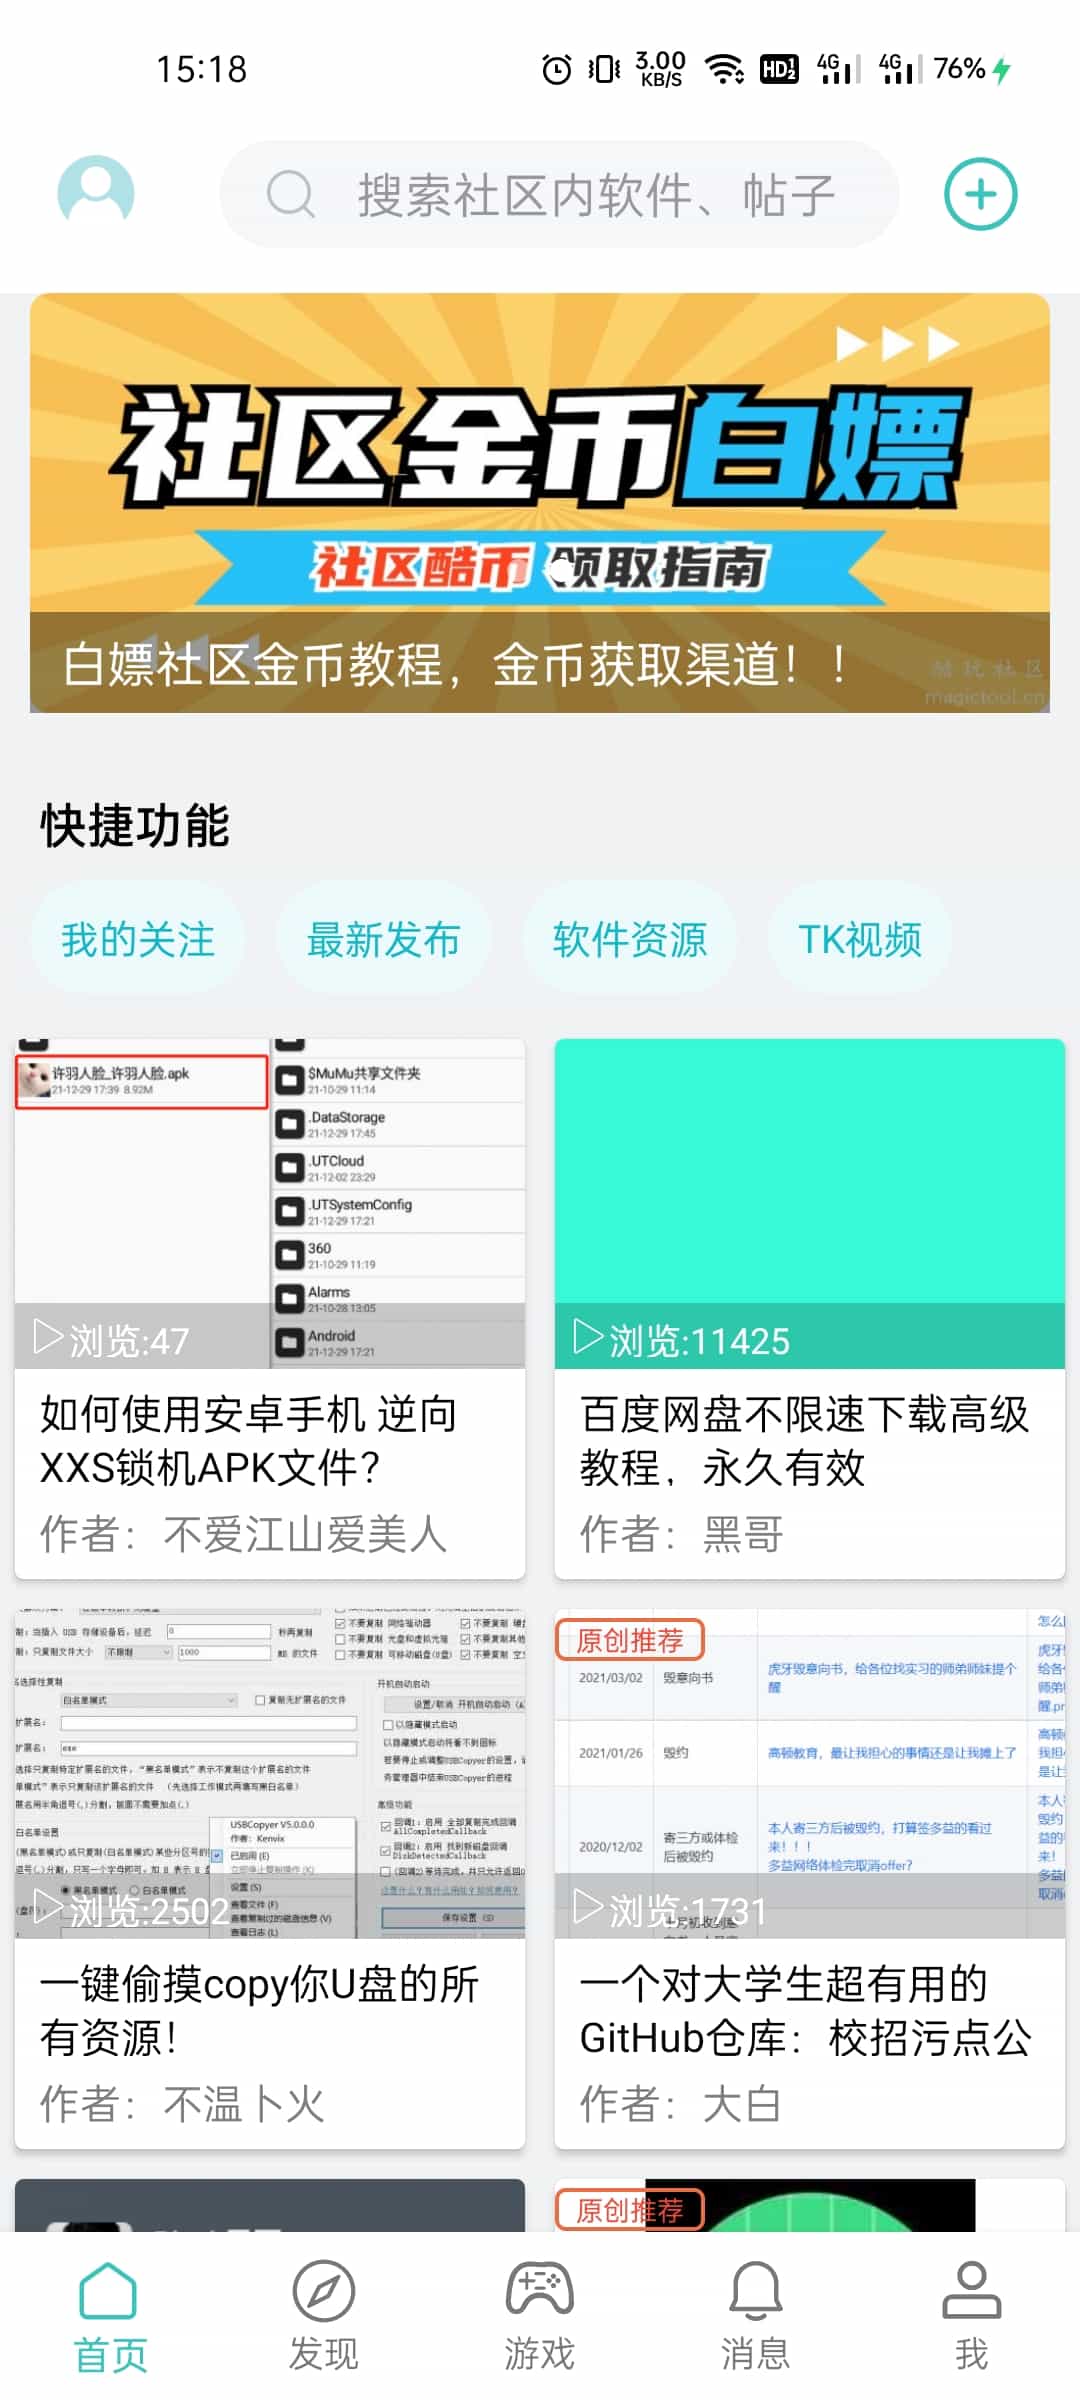This screenshot has width=1080, height=2400.
Task: Open the user avatar profile icon
Action: click(96, 190)
